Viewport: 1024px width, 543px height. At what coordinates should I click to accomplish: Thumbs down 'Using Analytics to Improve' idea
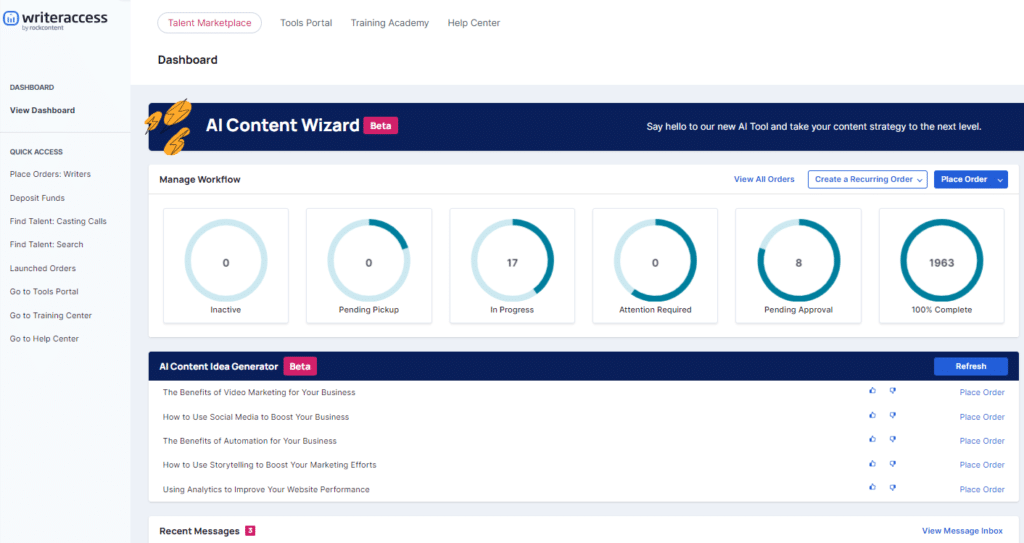point(893,487)
